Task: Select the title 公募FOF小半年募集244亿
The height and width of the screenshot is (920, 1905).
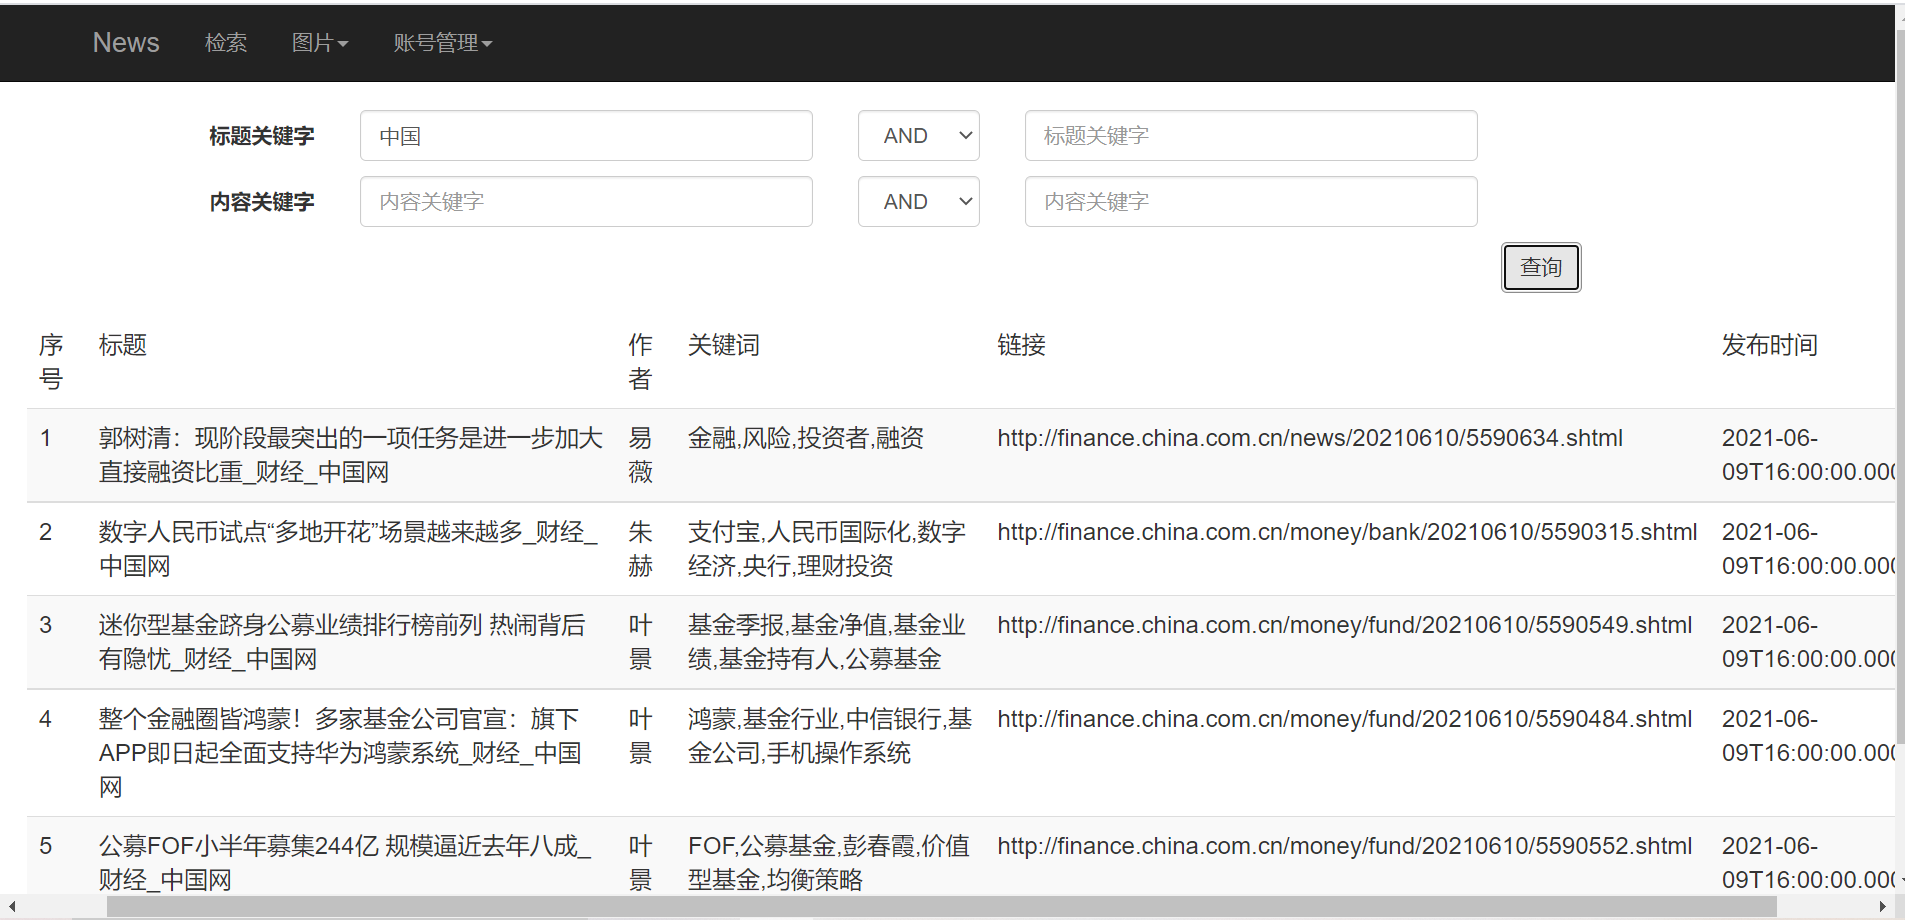Action: click(345, 863)
